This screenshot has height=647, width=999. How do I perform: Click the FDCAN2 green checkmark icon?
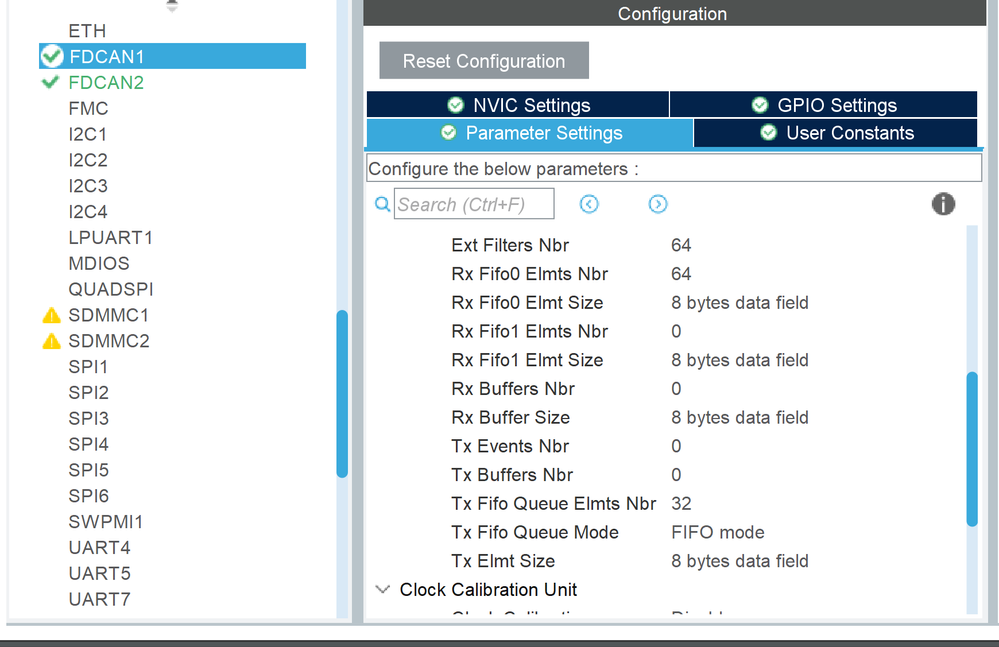tap(50, 82)
